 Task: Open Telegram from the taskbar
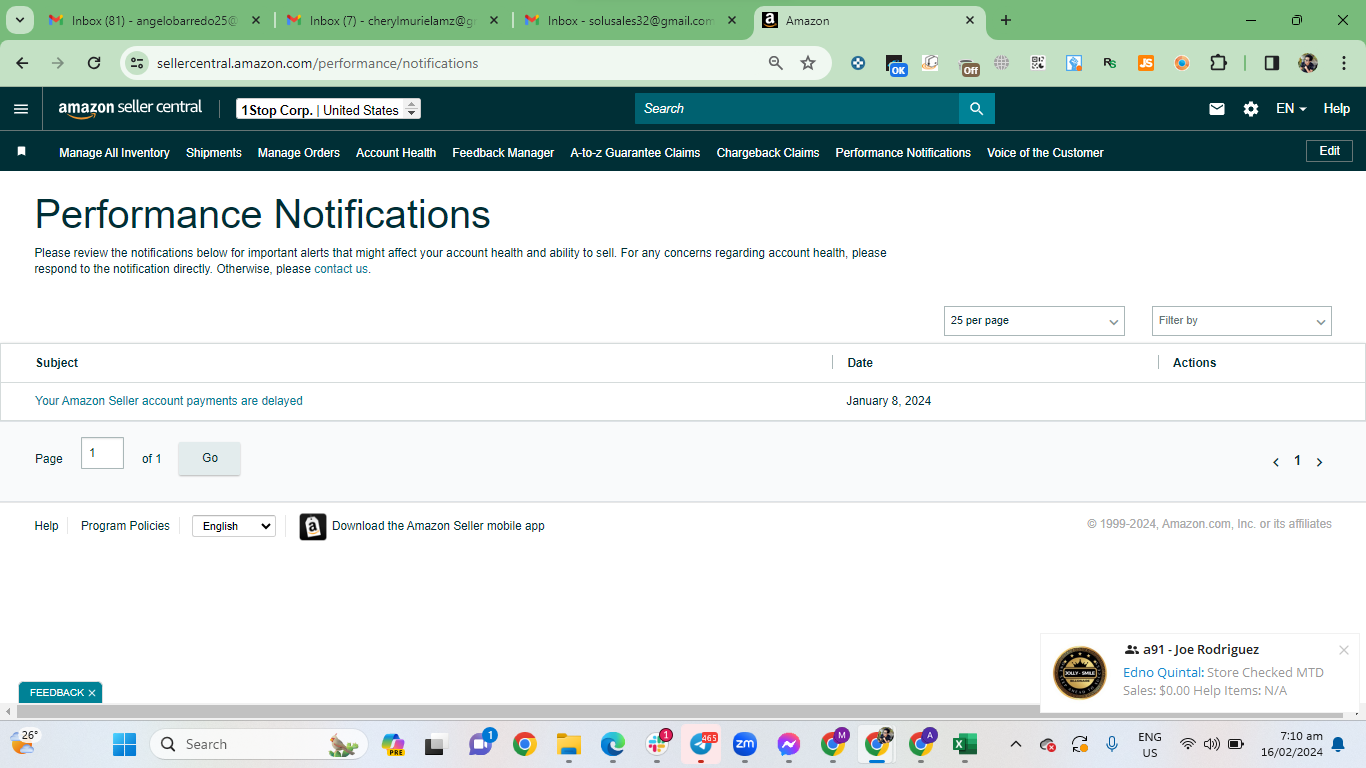pyautogui.click(x=701, y=744)
